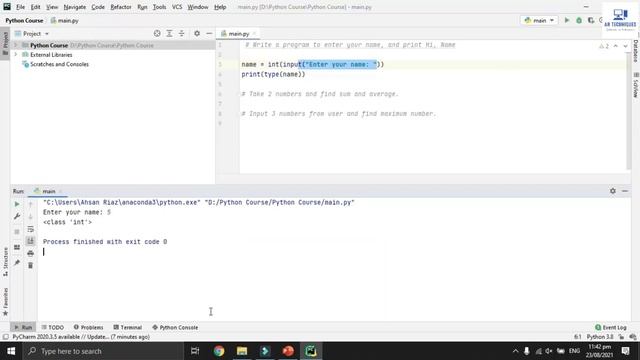Screen dimensions: 640x360
Task: Expand the Python Course project folder
Action: click(16, 45)
